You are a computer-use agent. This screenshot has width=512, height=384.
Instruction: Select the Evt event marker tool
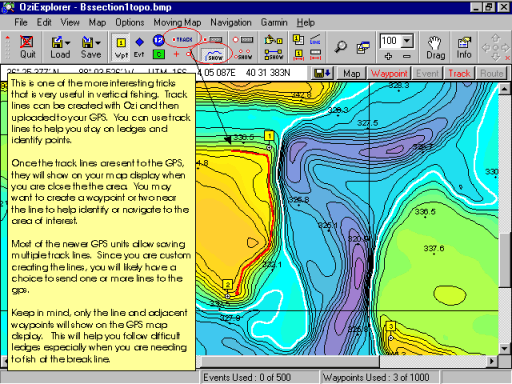(139, 47)
